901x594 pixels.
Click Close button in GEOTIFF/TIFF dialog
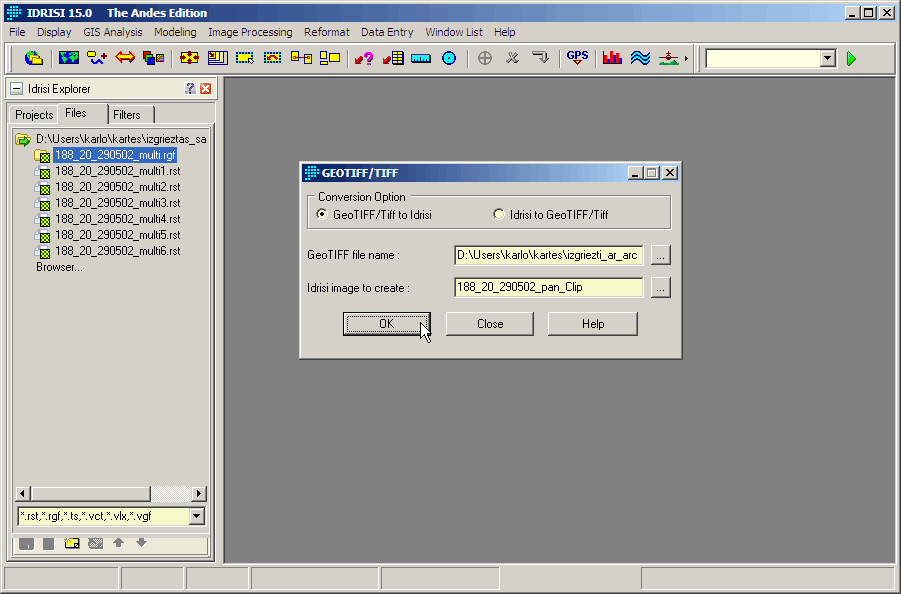pos(490,324)
